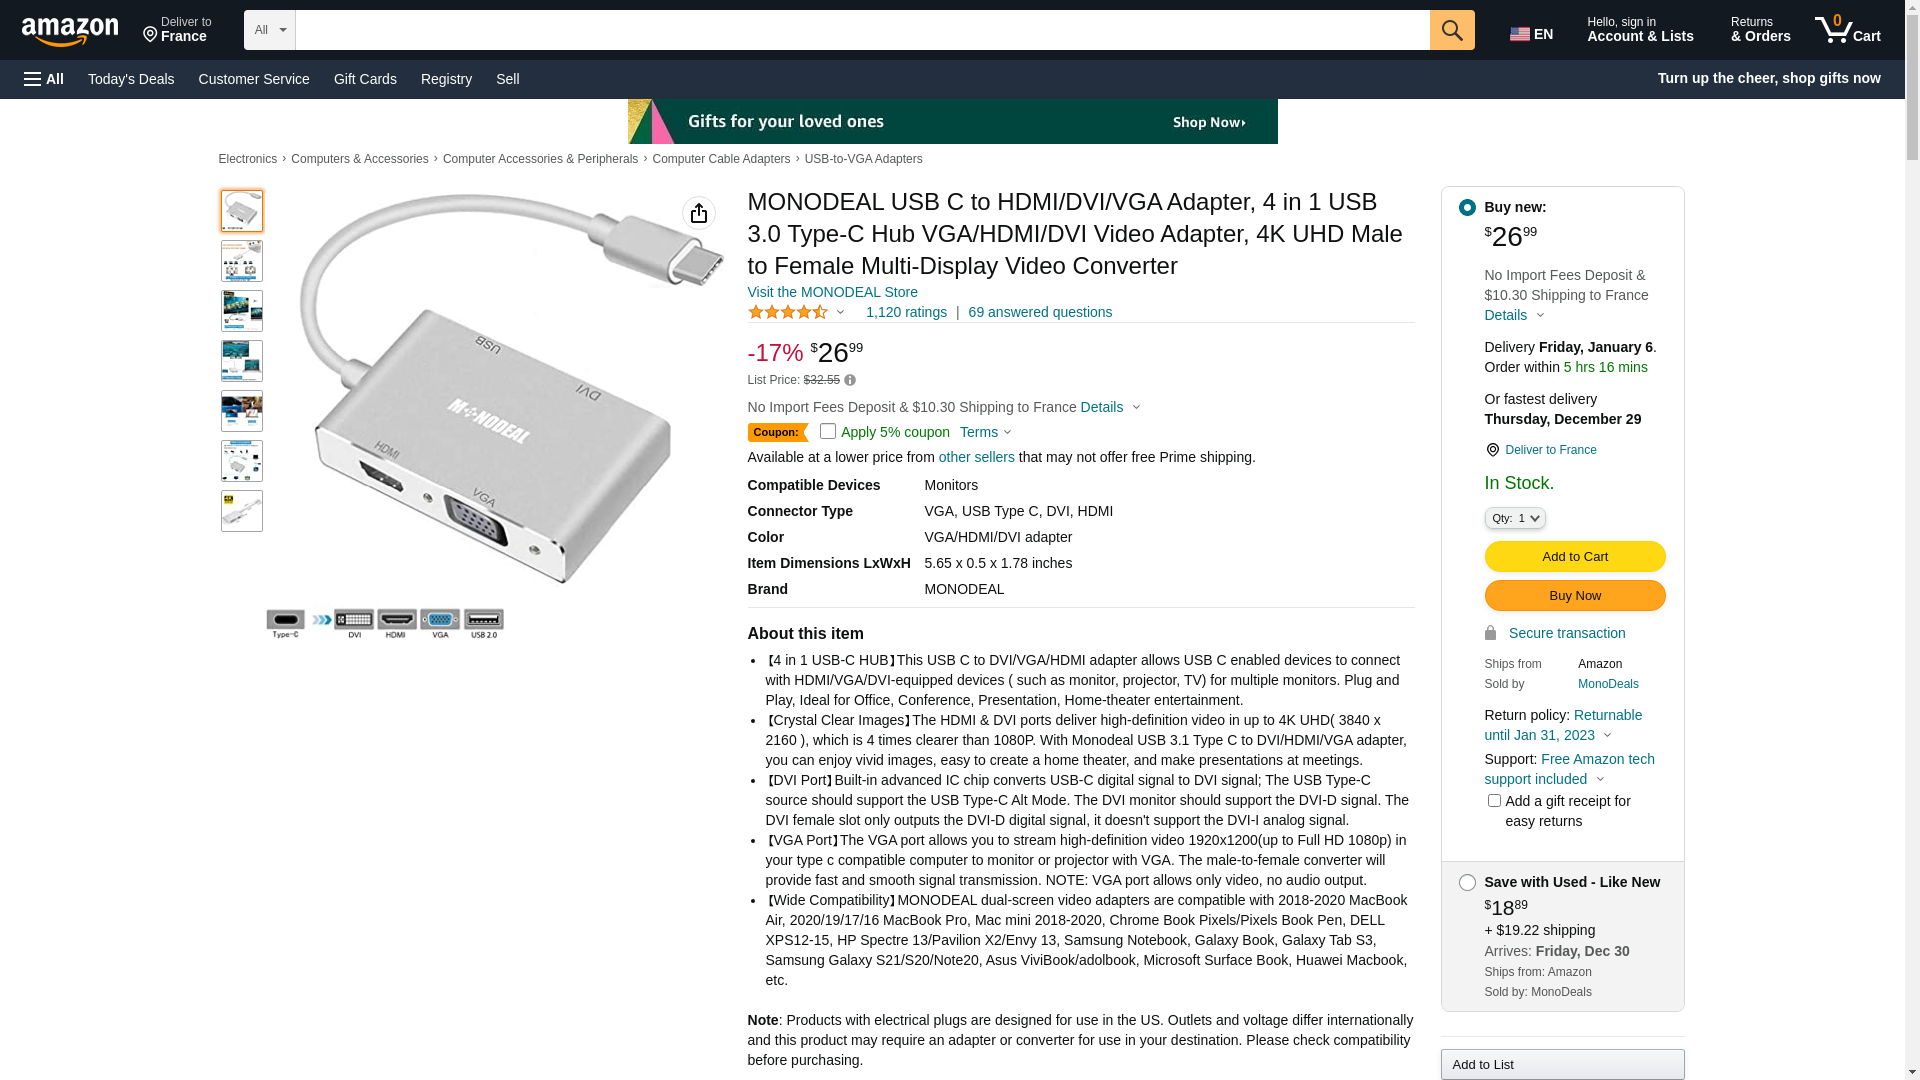The width and height of the screenshot is (1920, 1080).
Task: Click the Amazon logo
Action: pos(70,31)
